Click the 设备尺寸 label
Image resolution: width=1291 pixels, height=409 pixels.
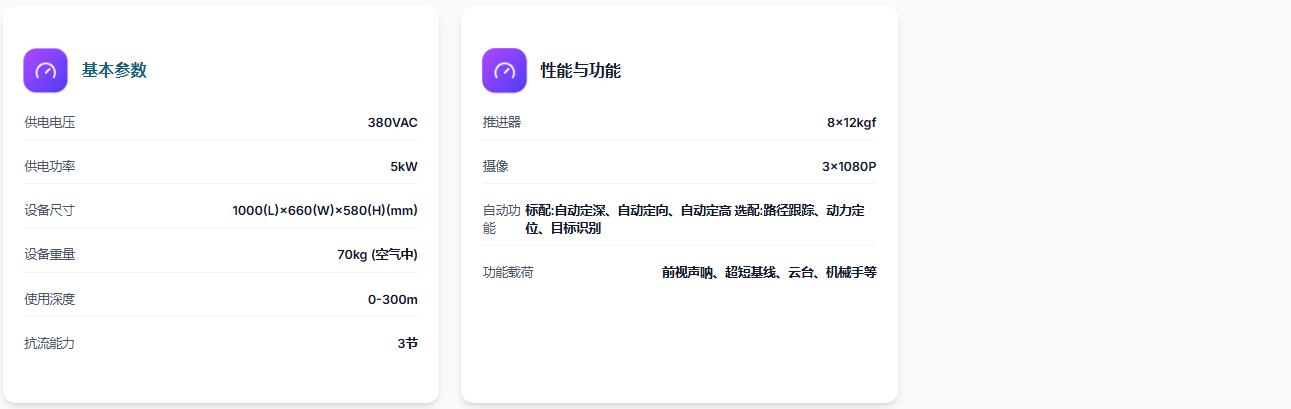pyautogui.click(x=50, y=210)
